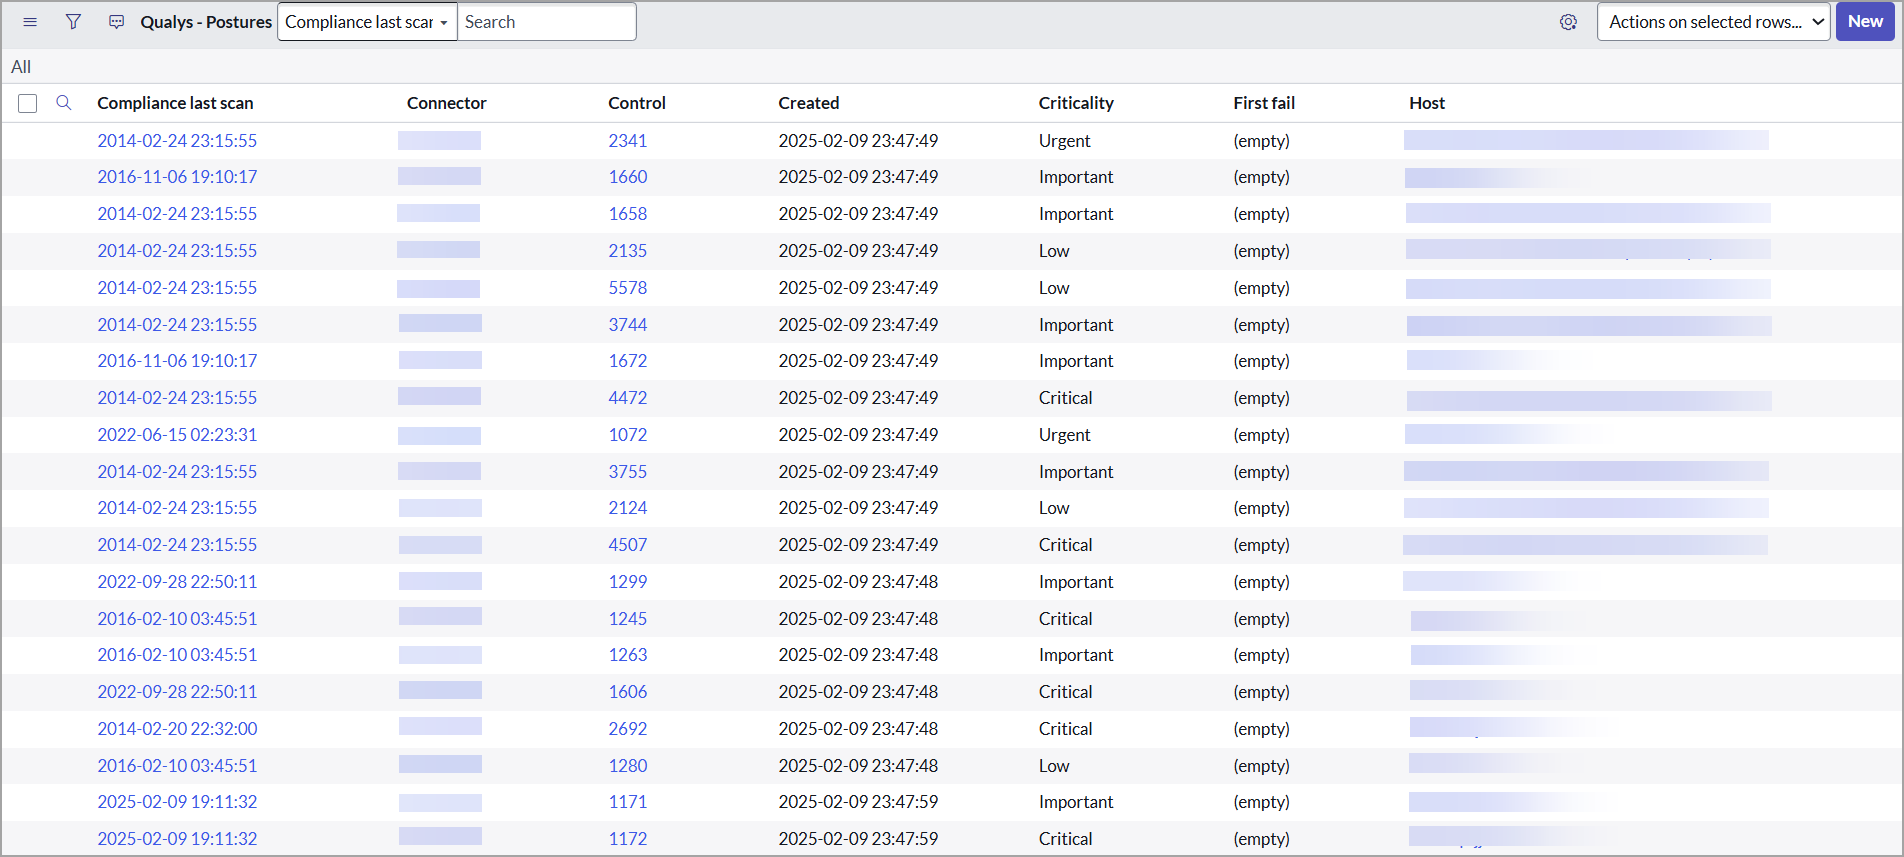Click the New button
Viewport: 1904px width, 857px height.
[1865, 22]
